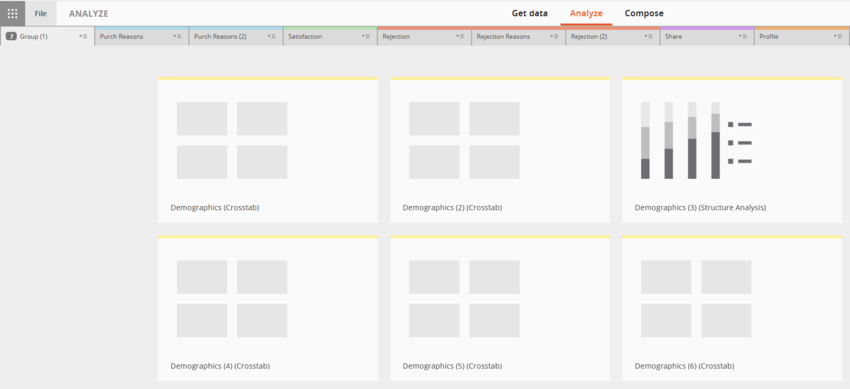
Task: Click the 'Demographics (5) (Crosstab)' label
Action: tap(452, 366)
